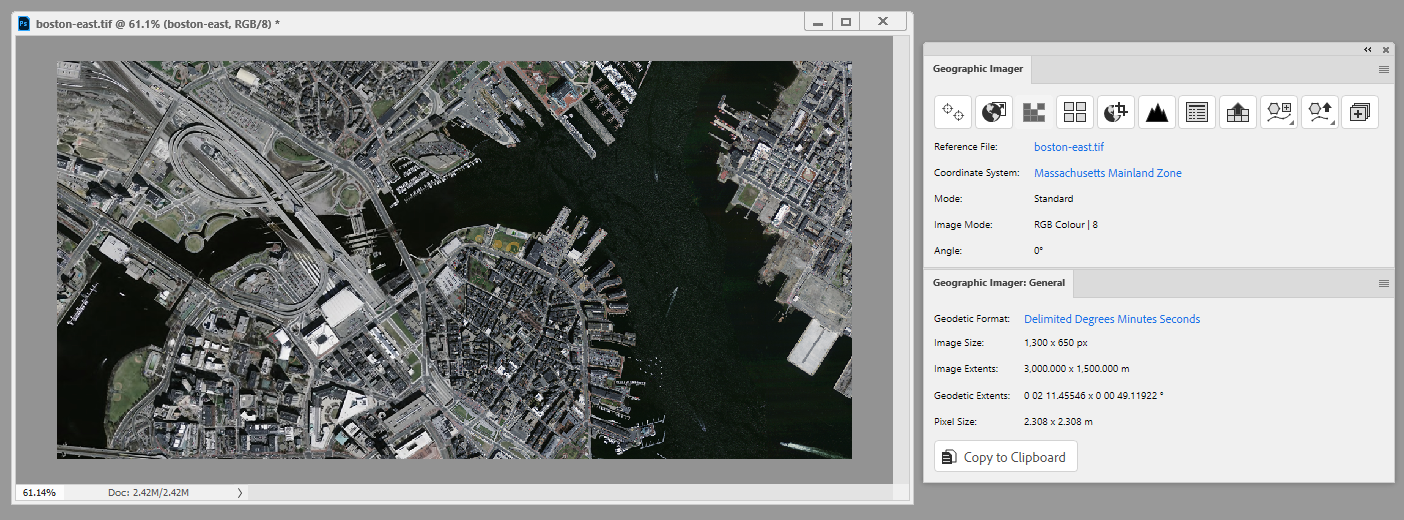Viewport: 1404px width, 520px height.
Task: Click the 'Image Mode:' label
Action: tap(963, 225)
